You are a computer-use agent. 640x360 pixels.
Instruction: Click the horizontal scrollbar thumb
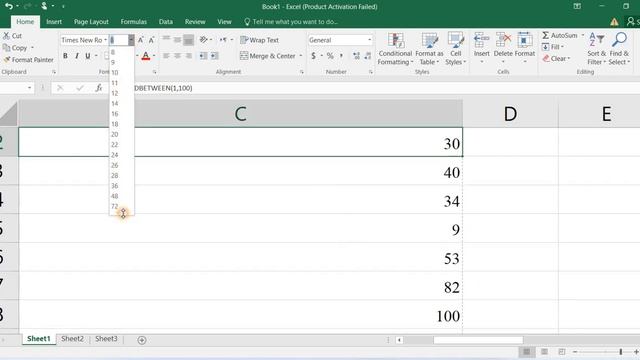[x=478, y=340]
